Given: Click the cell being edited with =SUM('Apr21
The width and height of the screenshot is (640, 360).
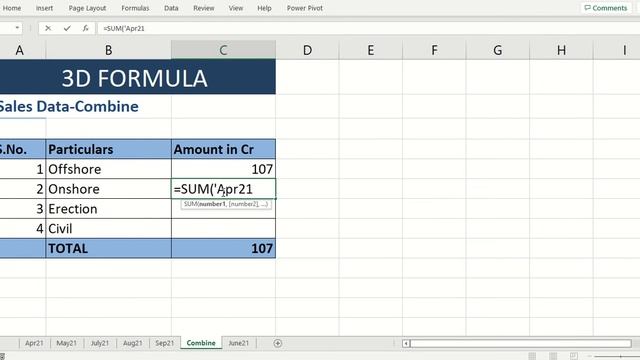Looking at the screenshot, I should tap(223, 189).
